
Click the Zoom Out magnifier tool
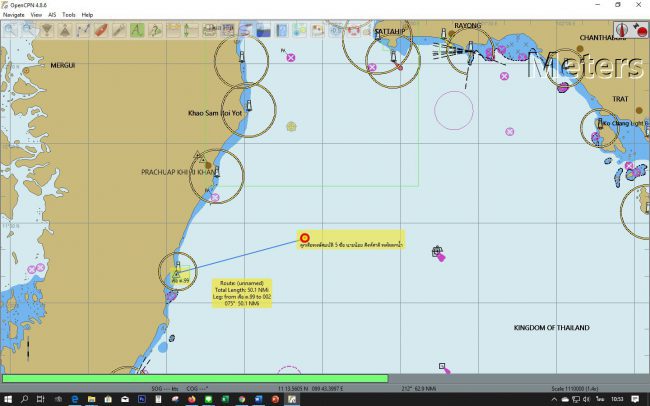click(x=27, y=30)
